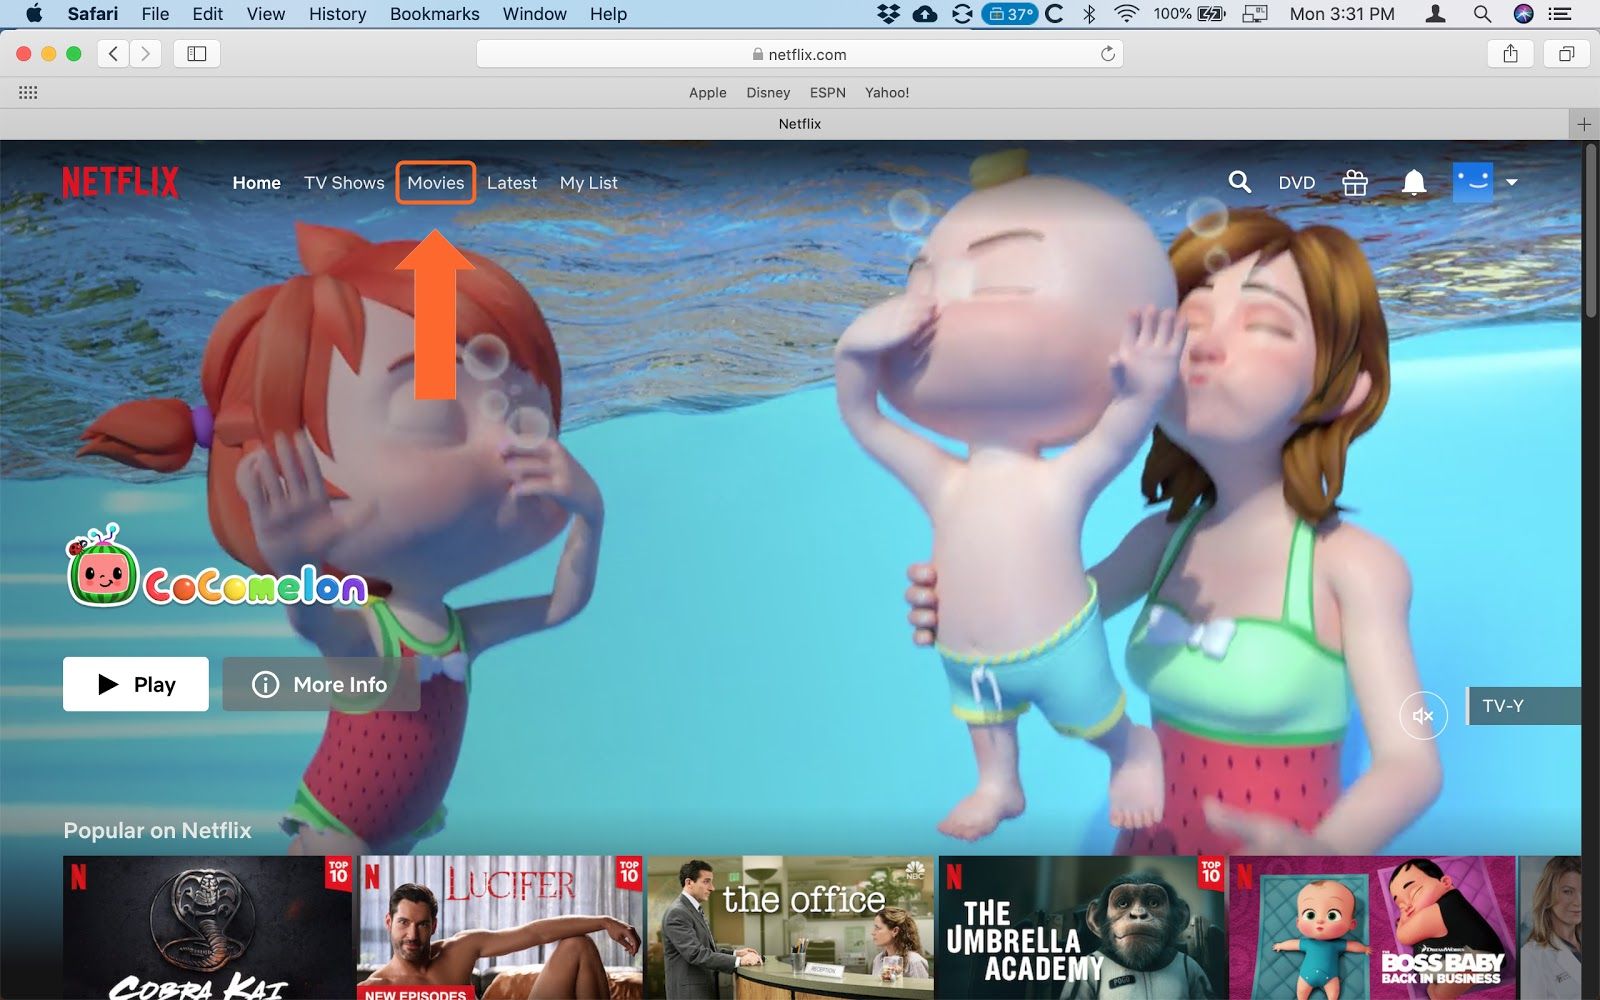Open More Info for CoComelon
The image size is (1600, 1000).
pyautogui.click(x=321, y=684)
